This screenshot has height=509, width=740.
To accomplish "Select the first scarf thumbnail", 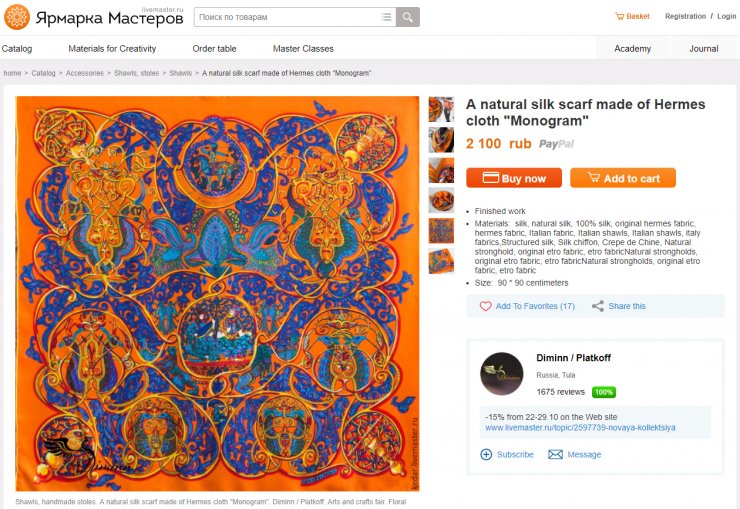I will pos(441,109).
